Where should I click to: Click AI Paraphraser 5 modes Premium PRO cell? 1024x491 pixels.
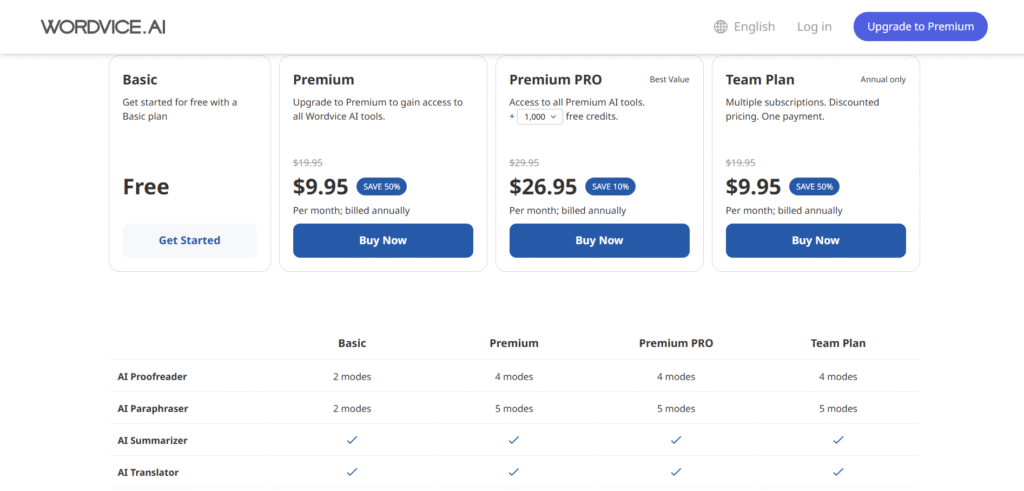(676, 409)
